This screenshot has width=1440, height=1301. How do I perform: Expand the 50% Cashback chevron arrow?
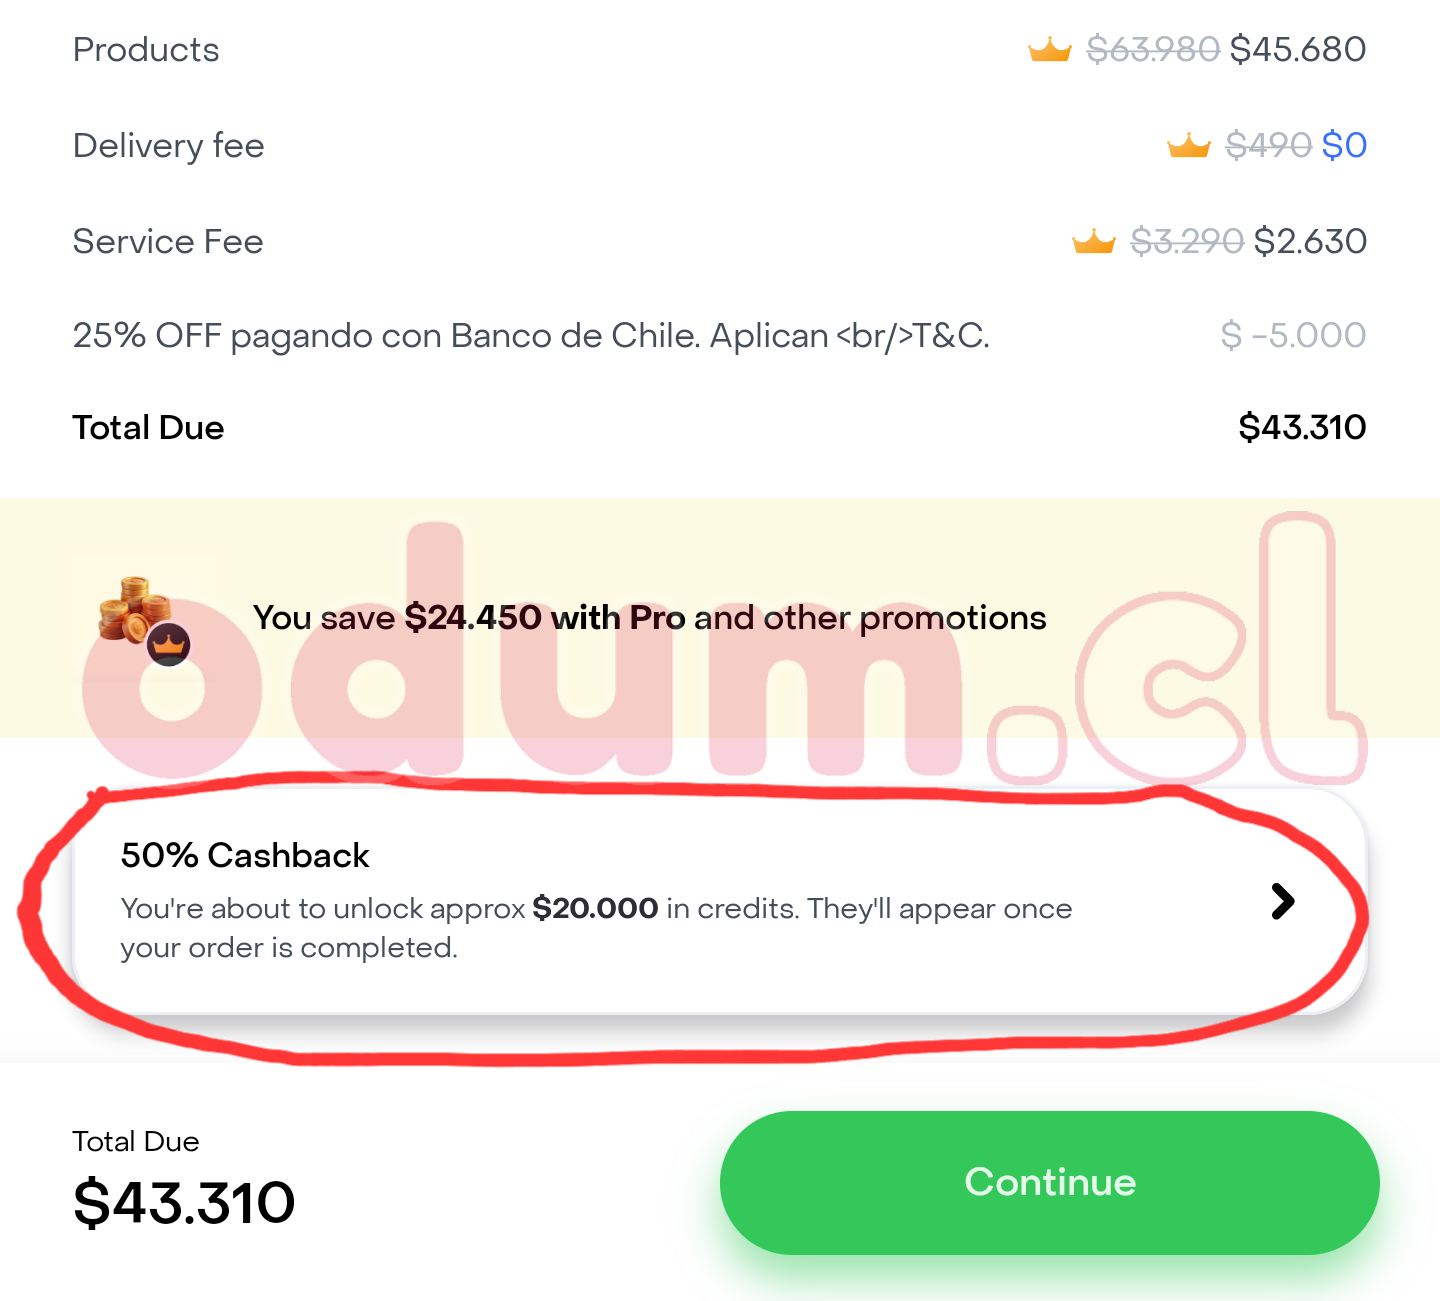(1282, 901)
